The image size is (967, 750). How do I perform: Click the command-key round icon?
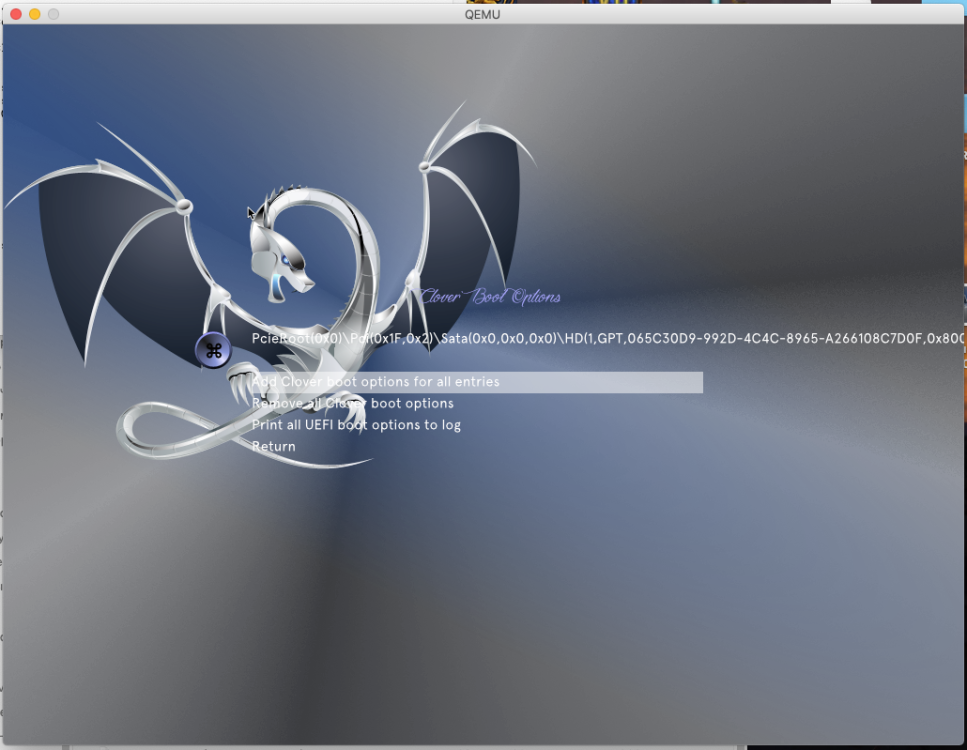[x=213, y=350]
